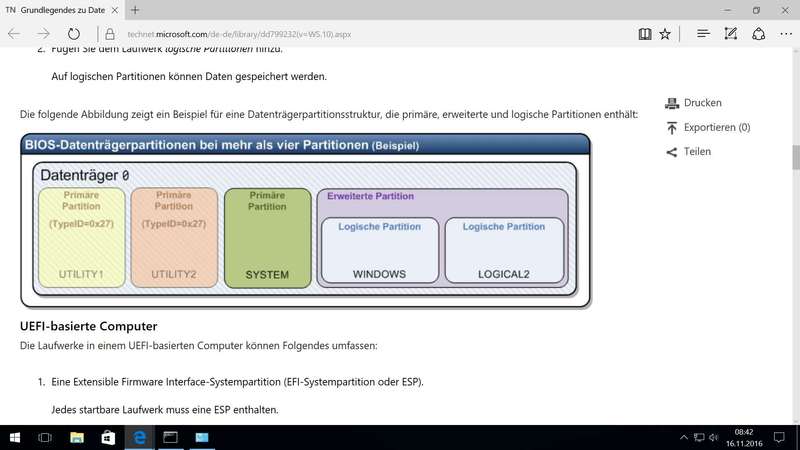This screenshot has height=450, width=800.
Task: Click the Drucken printer icon
Action: coord(672,103)
